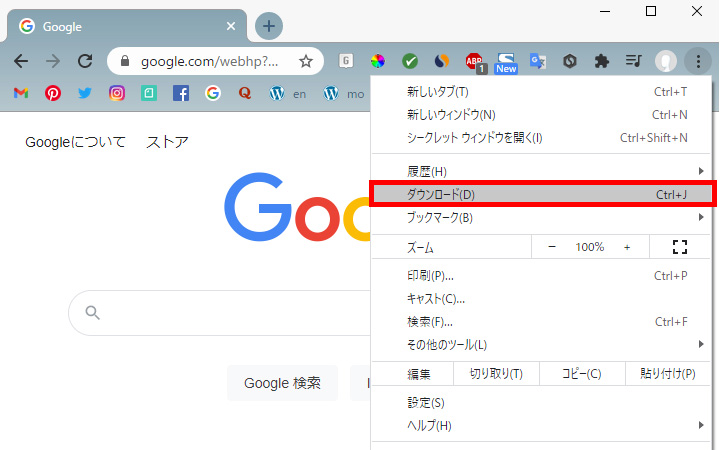The width and height of the screenshot is (720, 450).
Task: Close the Google tab
Action: [231, 26]
